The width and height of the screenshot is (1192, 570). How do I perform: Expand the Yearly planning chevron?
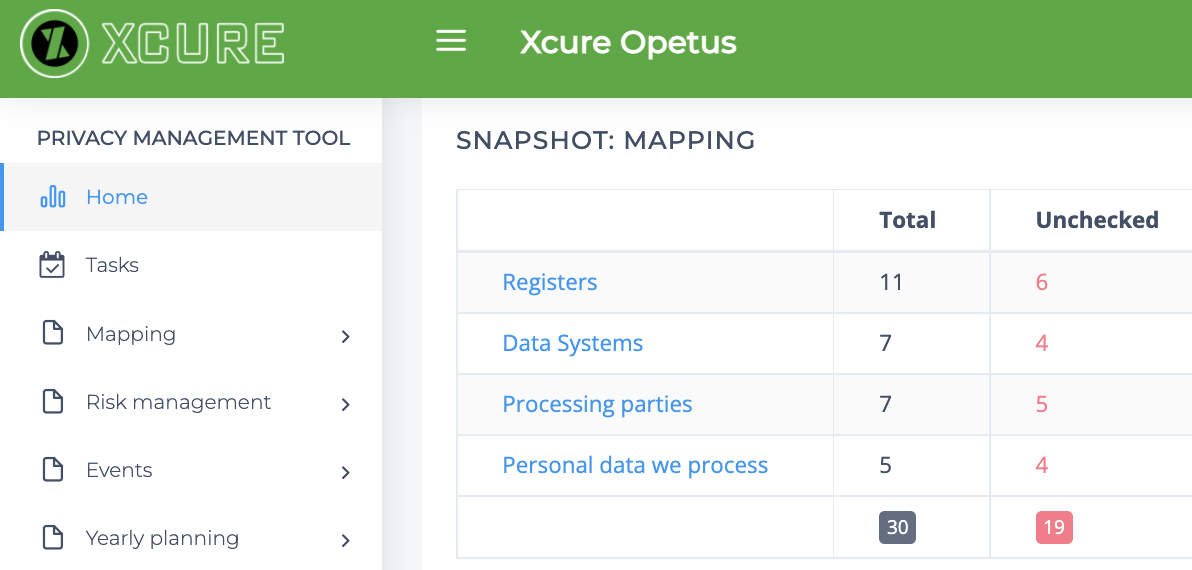pyautogui.click(x=345, y=540)
